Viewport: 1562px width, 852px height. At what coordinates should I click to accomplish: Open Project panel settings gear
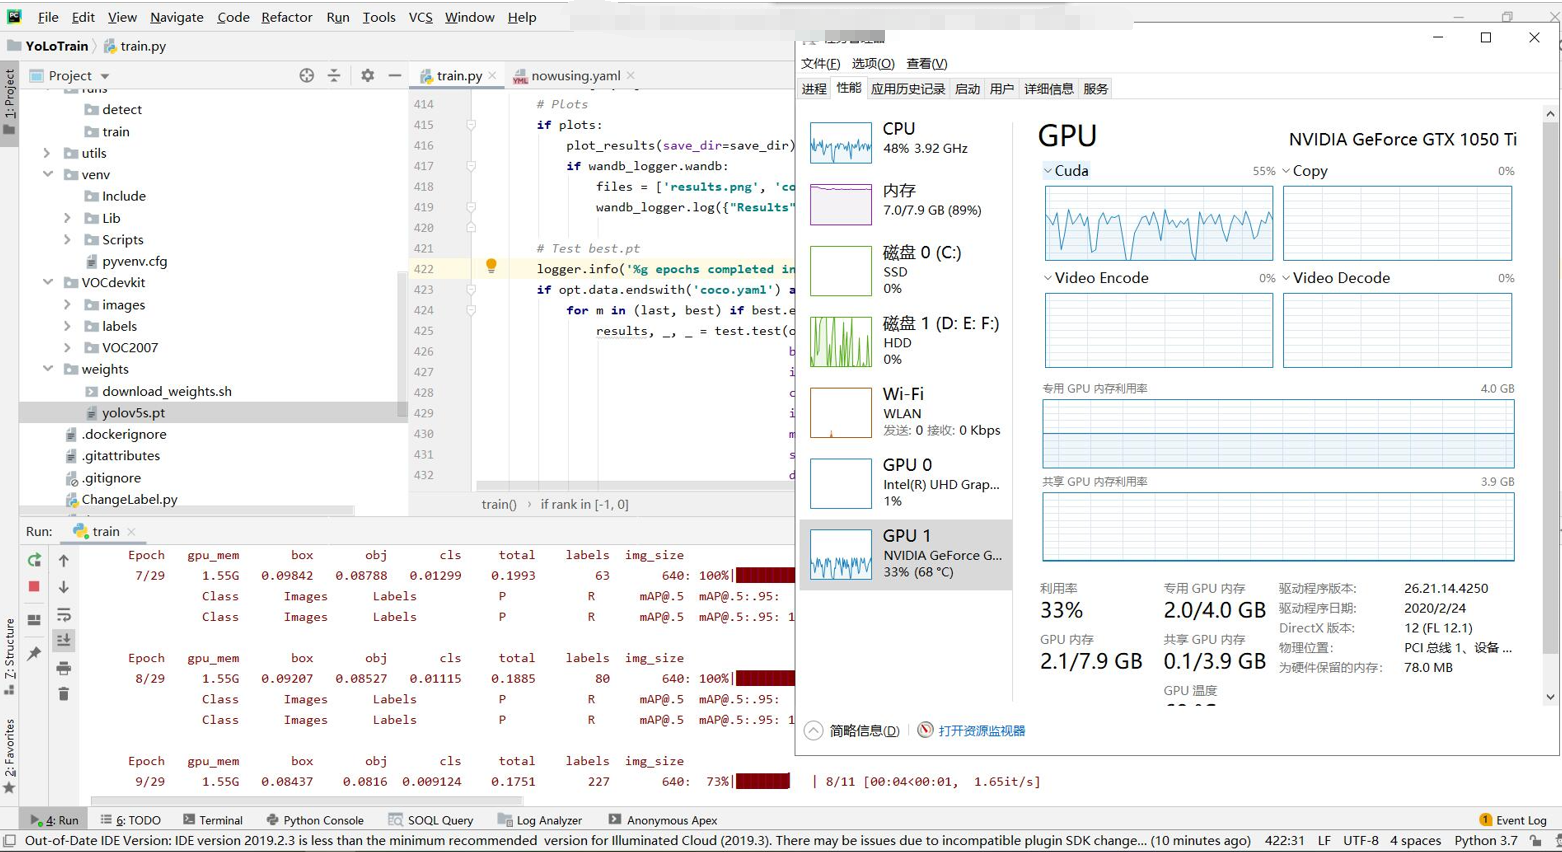367,75
